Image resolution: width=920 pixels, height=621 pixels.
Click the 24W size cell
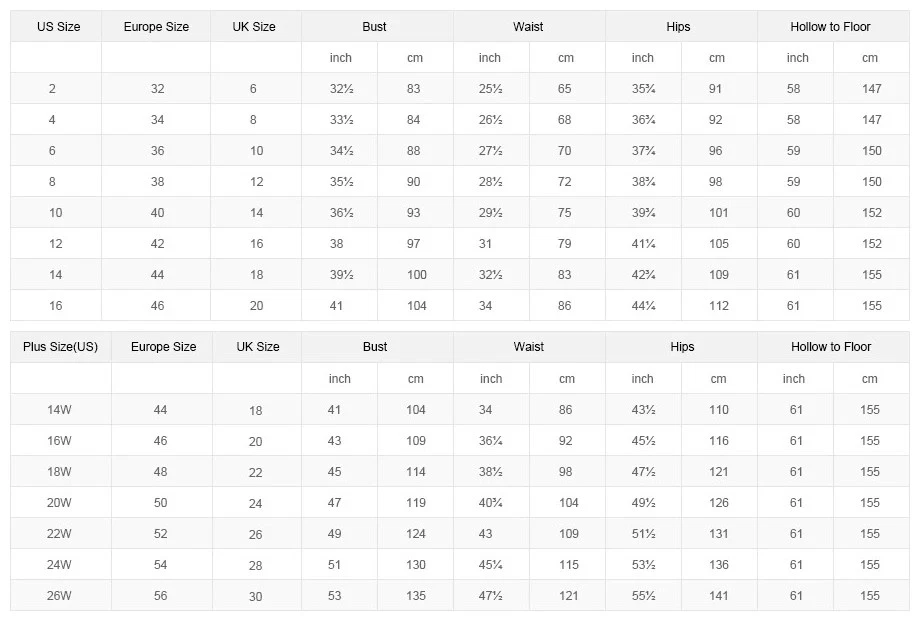(59, 565)
